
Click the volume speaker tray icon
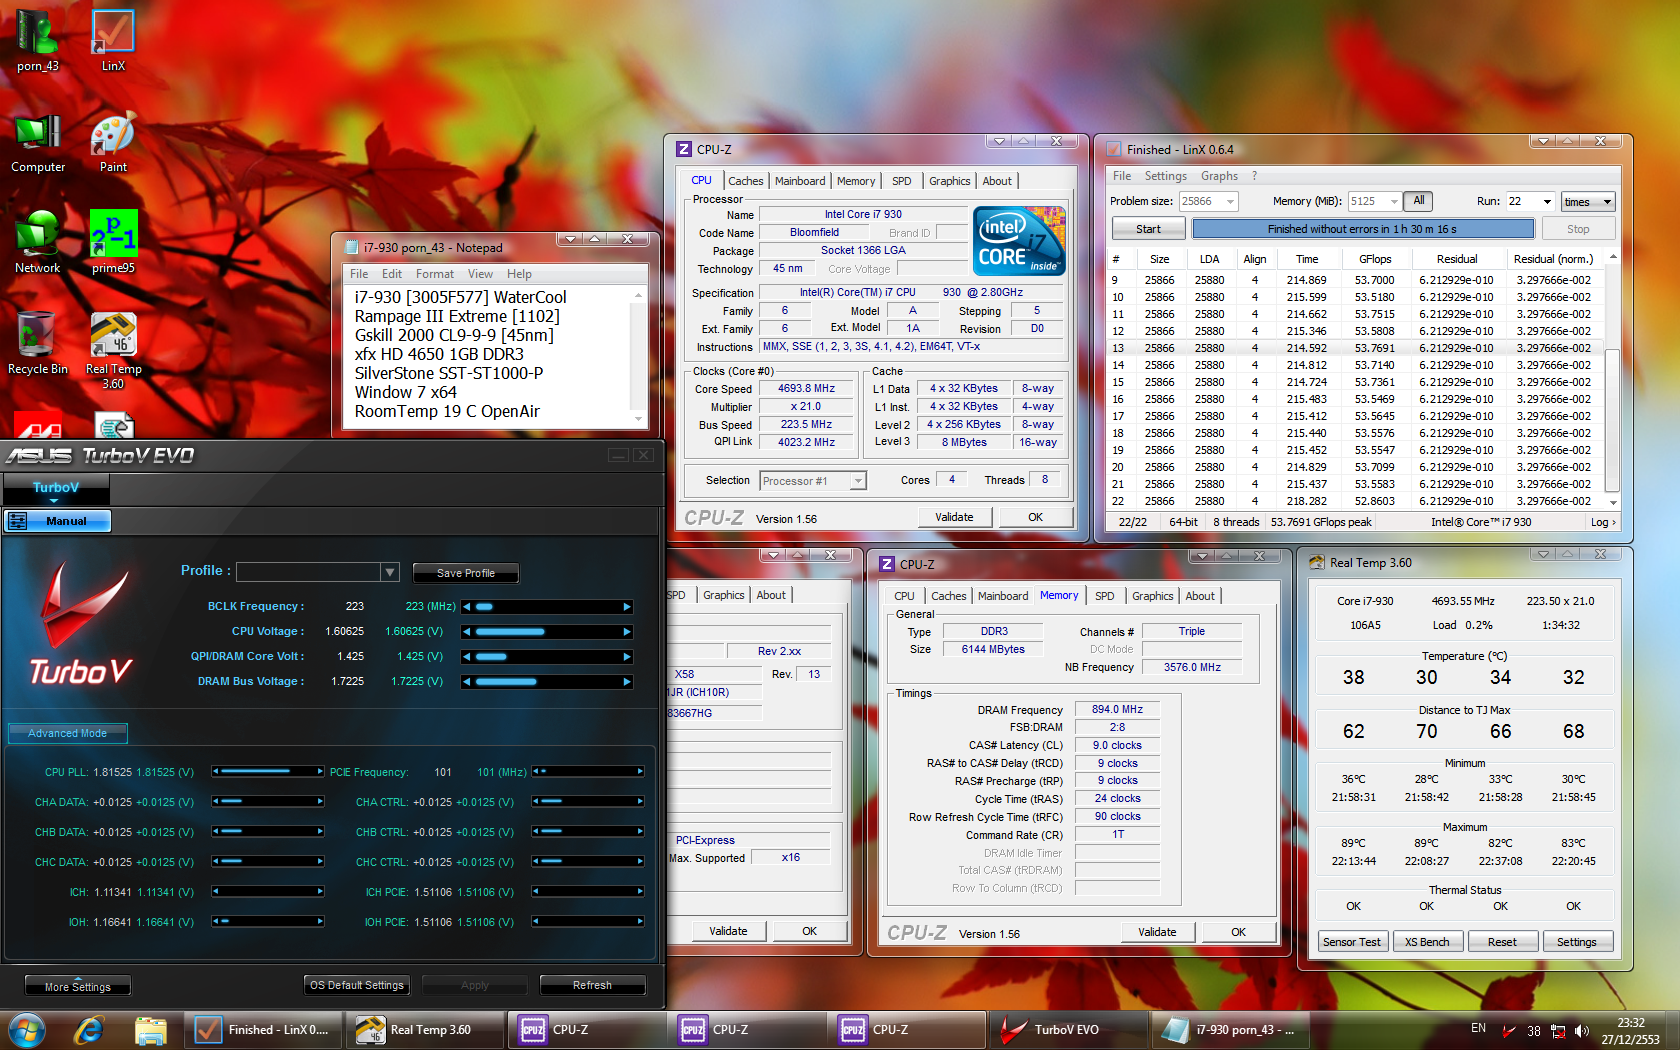click(1581, 1030)
